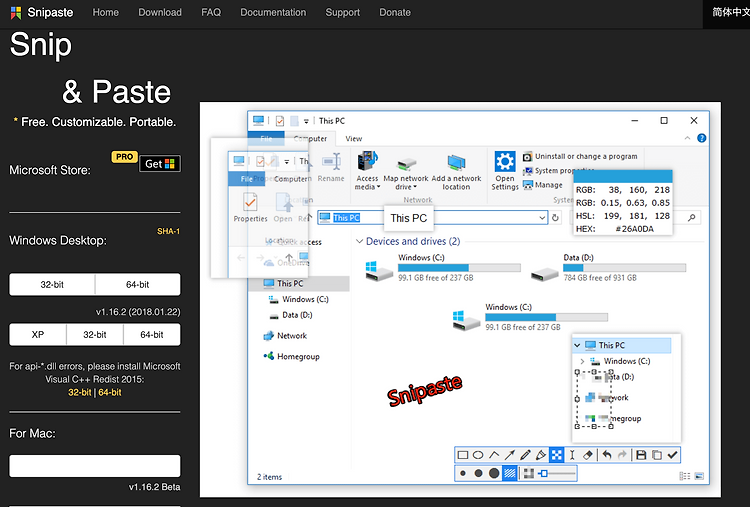The height and width of the screenshot is (507, 750).
Task: Toggle the highlighted mosaic pattern style
Action: point(510,474)
